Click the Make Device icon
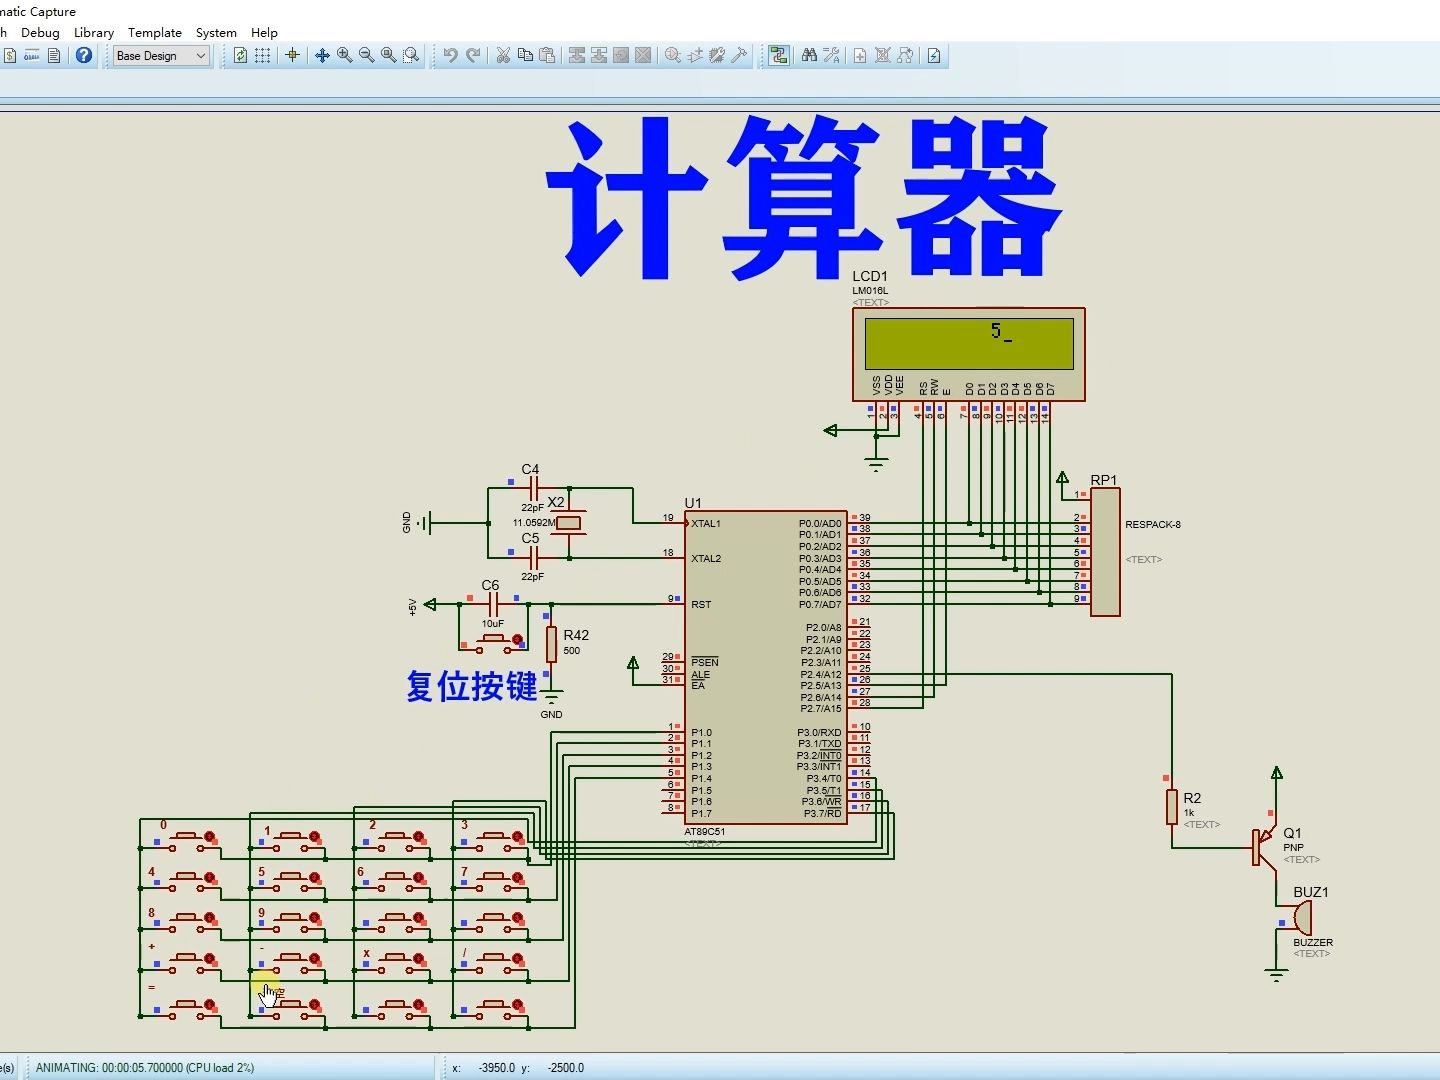 point(695,55)
